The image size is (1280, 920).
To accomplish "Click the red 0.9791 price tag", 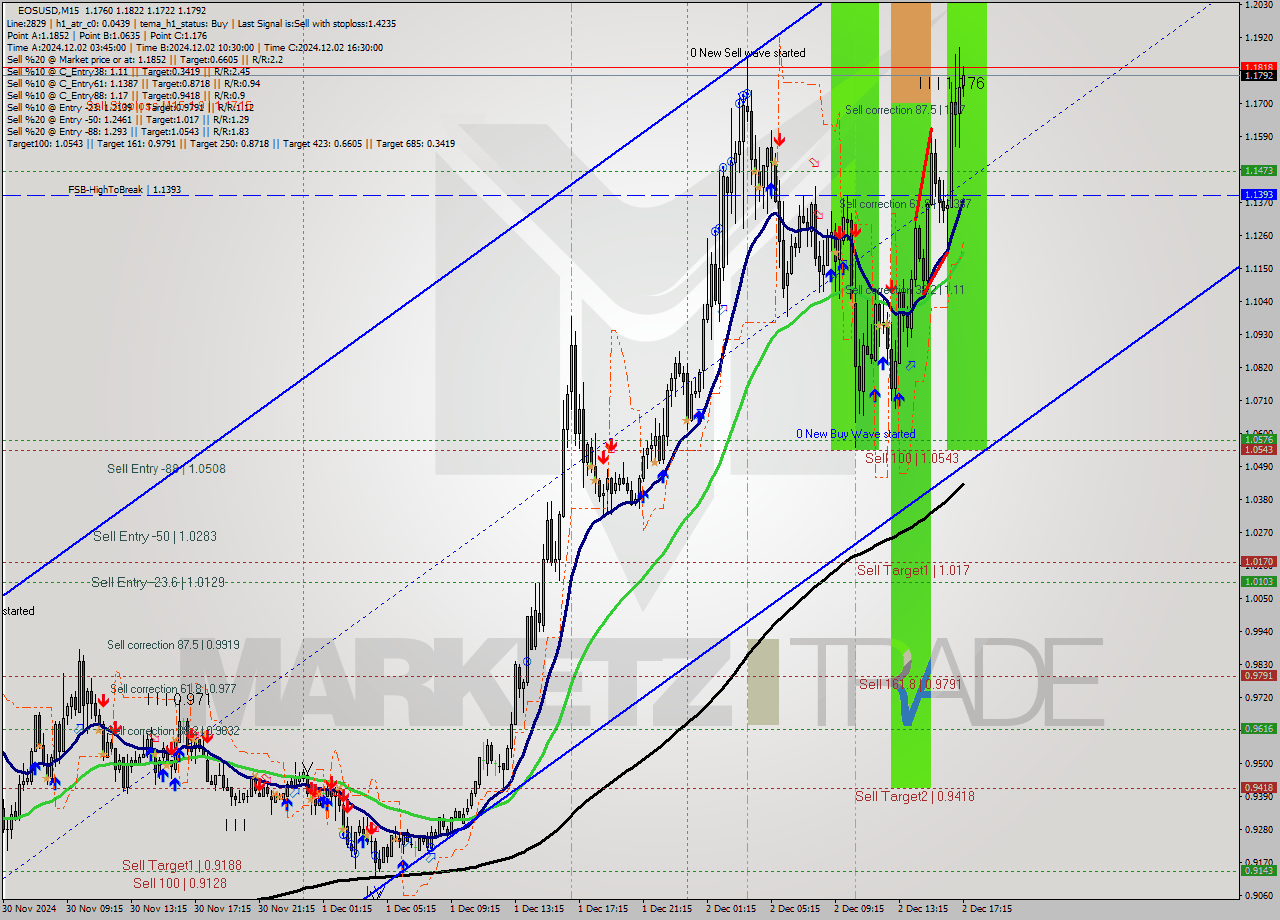I will point(1258,675).
